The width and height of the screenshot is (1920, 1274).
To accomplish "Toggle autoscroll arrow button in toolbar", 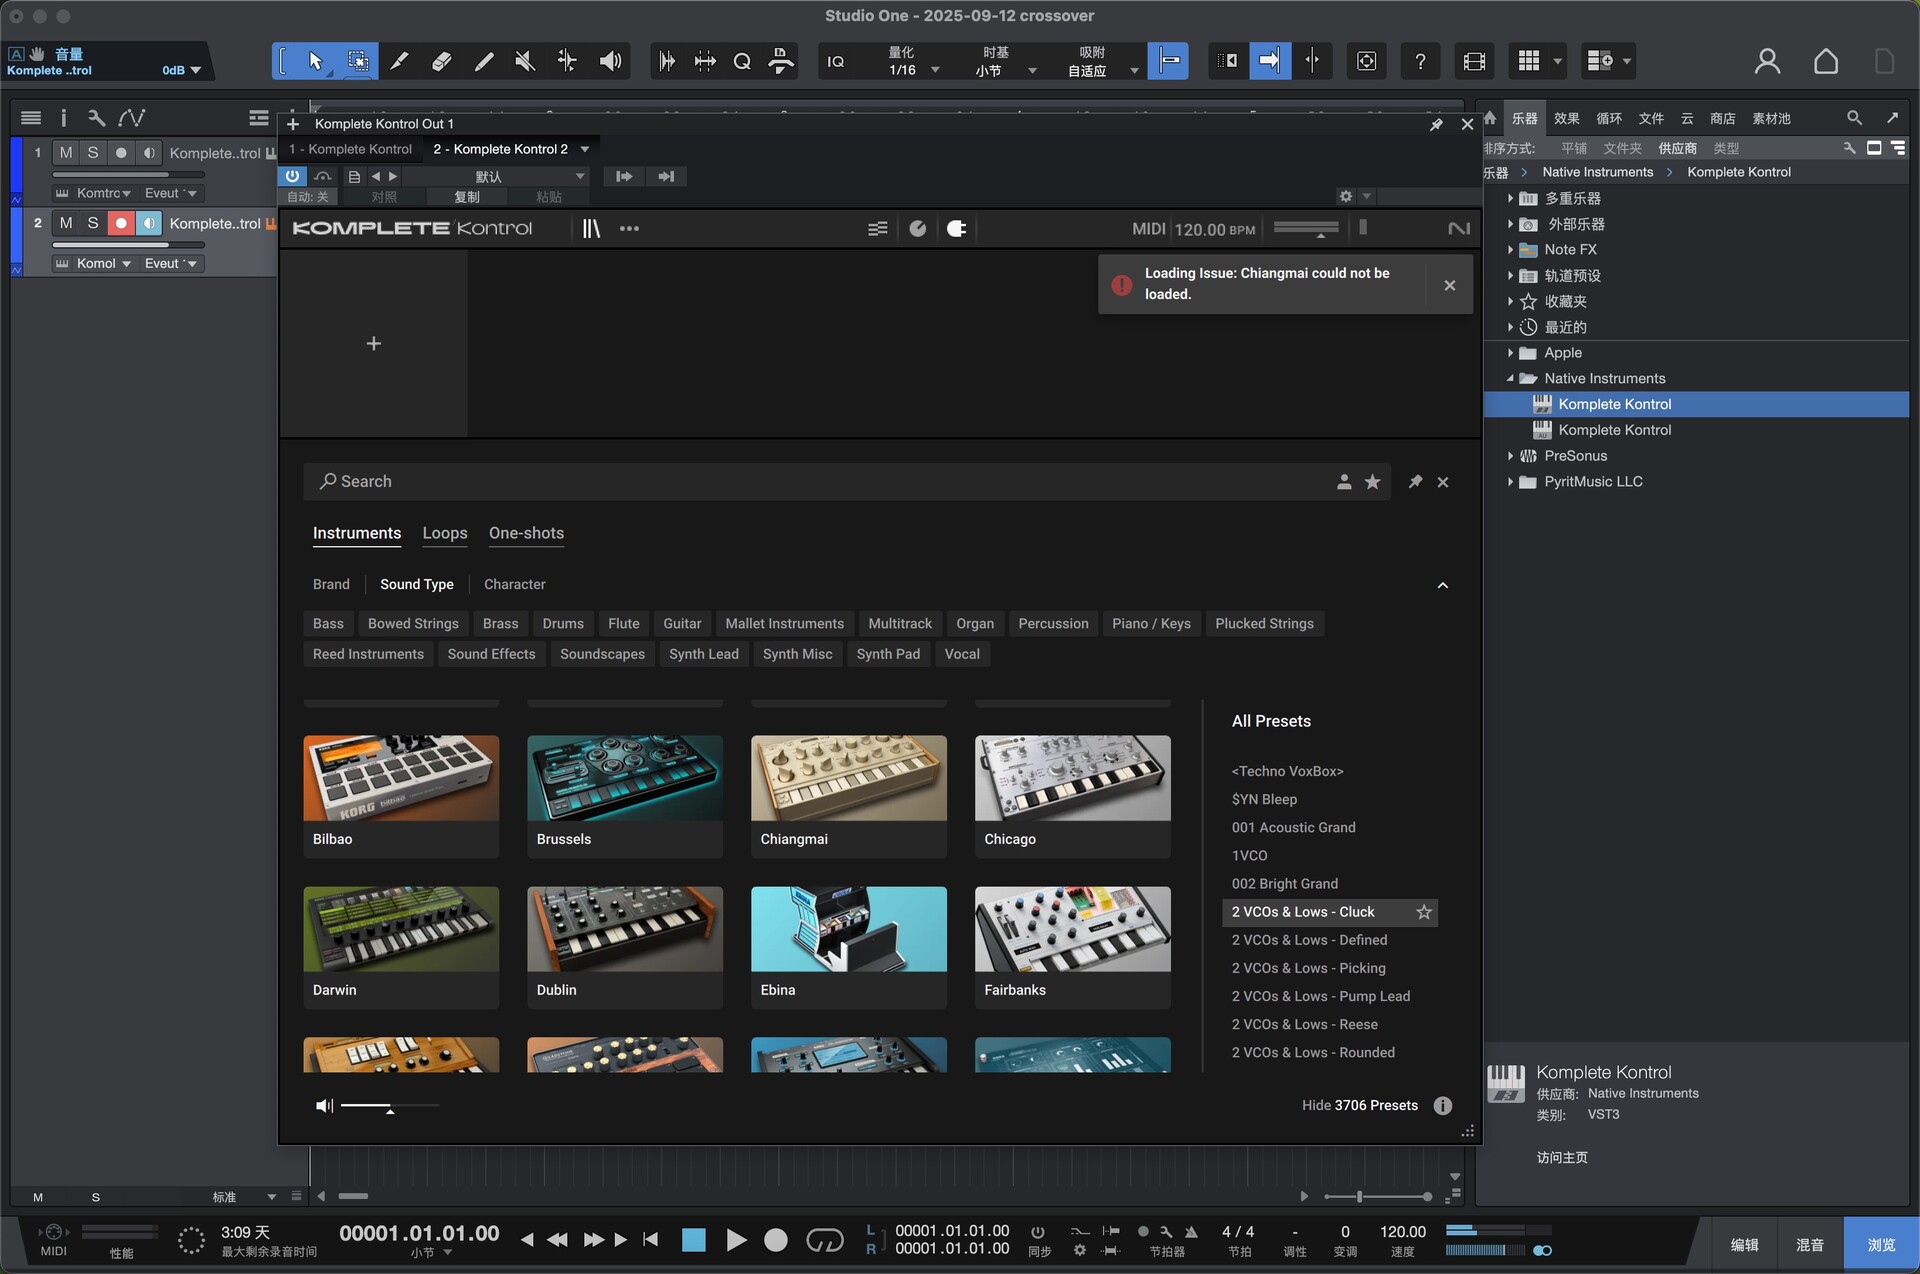I will click(x=1269, y=61).
